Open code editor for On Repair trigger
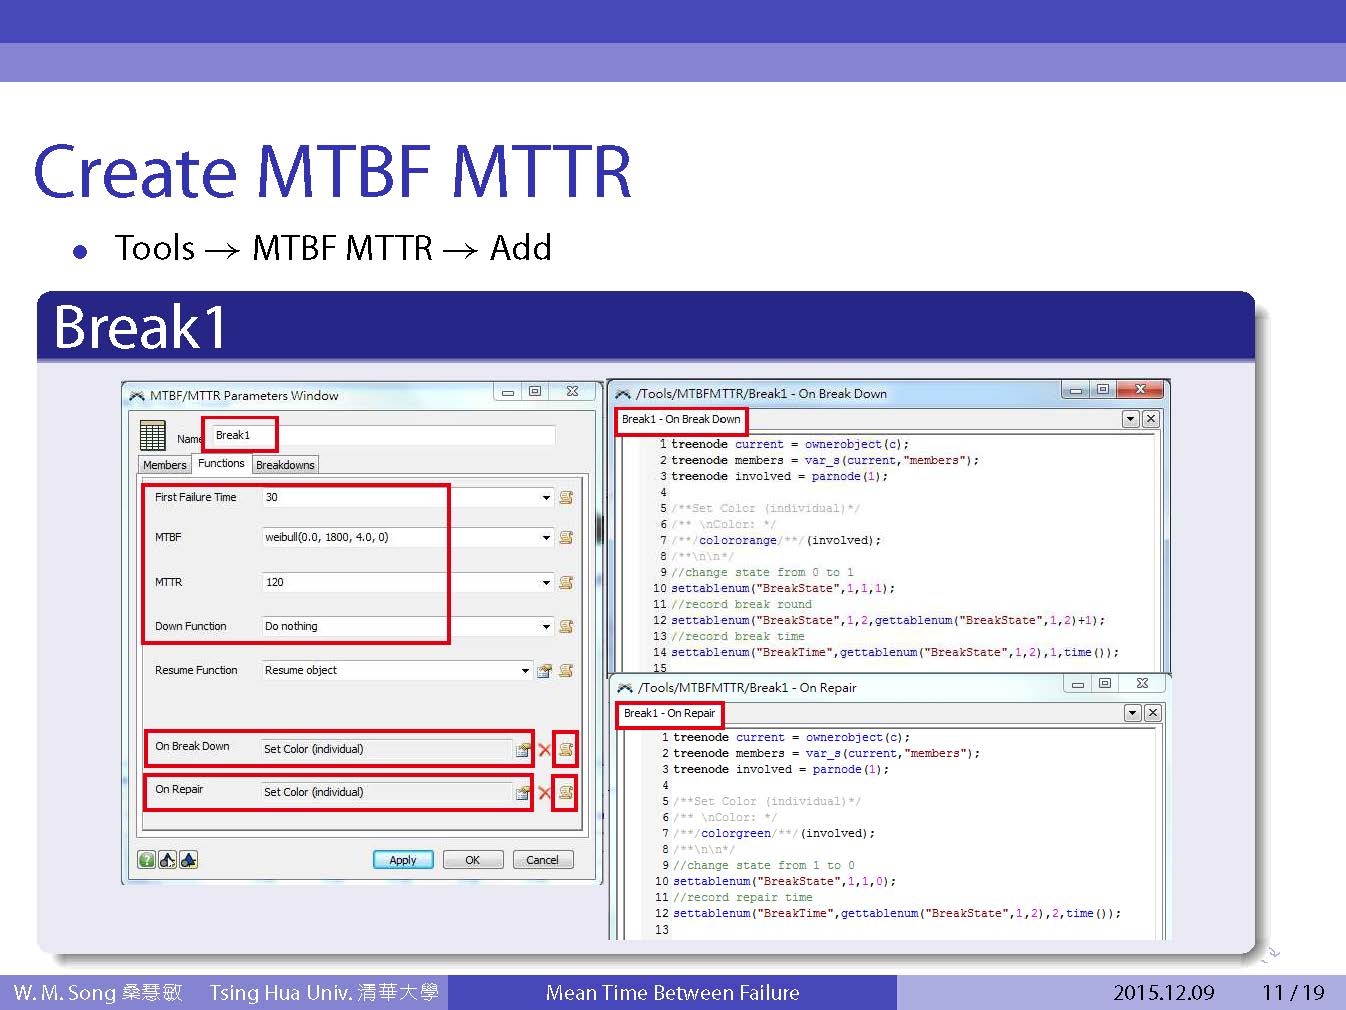Screen dimensions: 1346x1010 coord(565,792)
